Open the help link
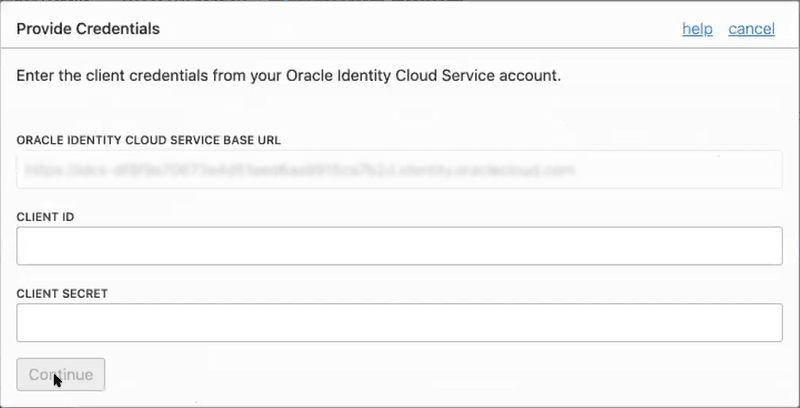The width and height of the screenshot is (800, 408). [x=696, y=29]
